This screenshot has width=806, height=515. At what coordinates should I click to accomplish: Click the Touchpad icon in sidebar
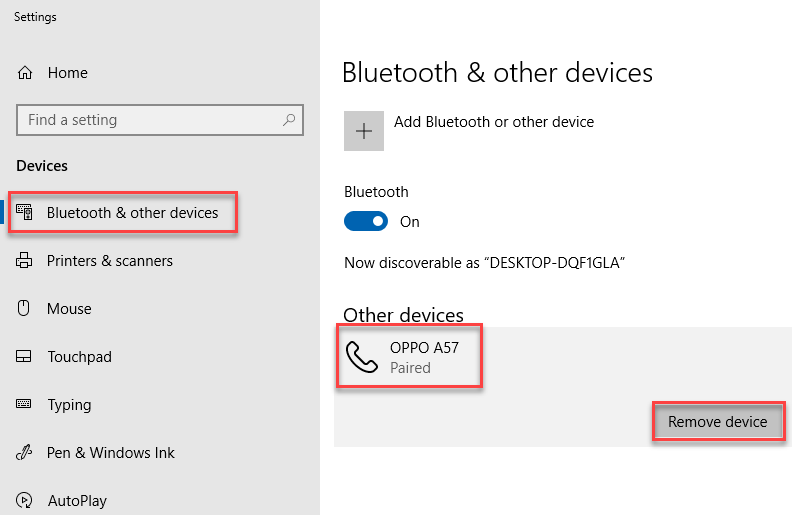pos(24,356)
